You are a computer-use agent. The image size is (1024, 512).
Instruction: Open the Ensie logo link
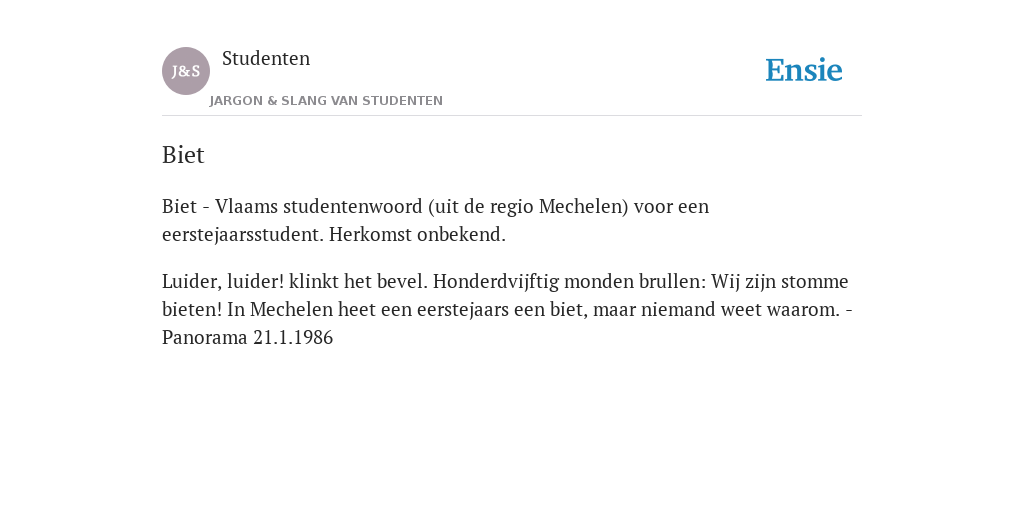[x=804, y=70]
